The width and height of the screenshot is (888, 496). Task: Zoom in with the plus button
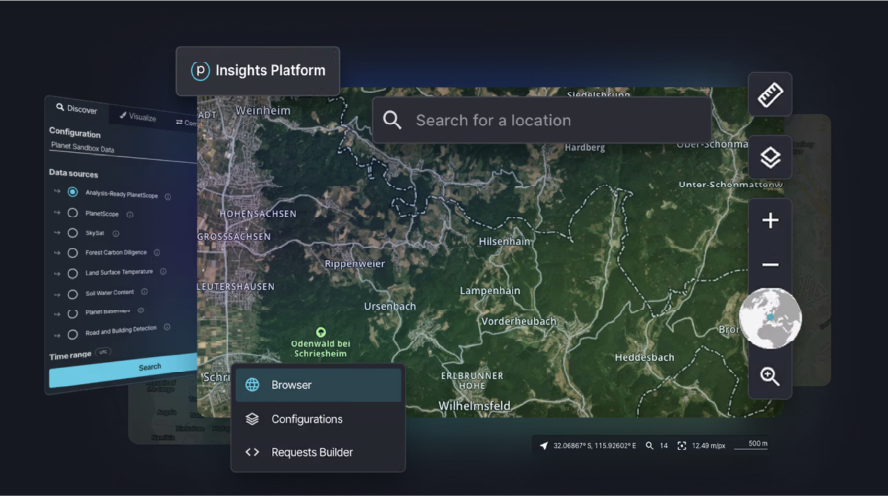click(x=770, y=220)
